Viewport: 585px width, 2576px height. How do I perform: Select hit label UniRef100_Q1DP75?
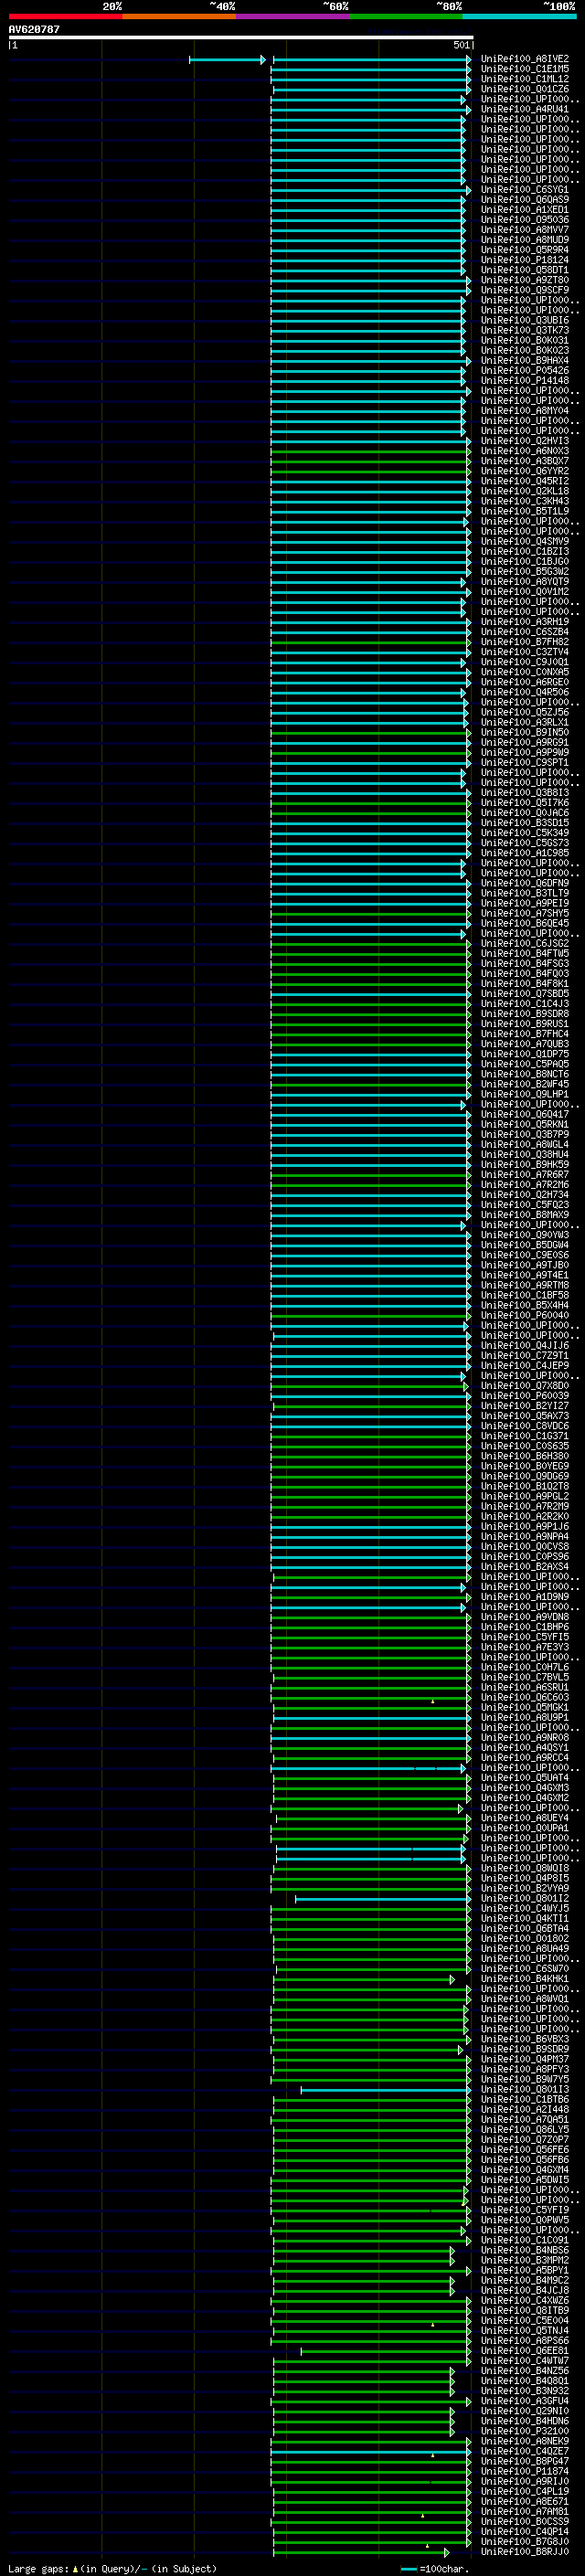point(525,1054)
